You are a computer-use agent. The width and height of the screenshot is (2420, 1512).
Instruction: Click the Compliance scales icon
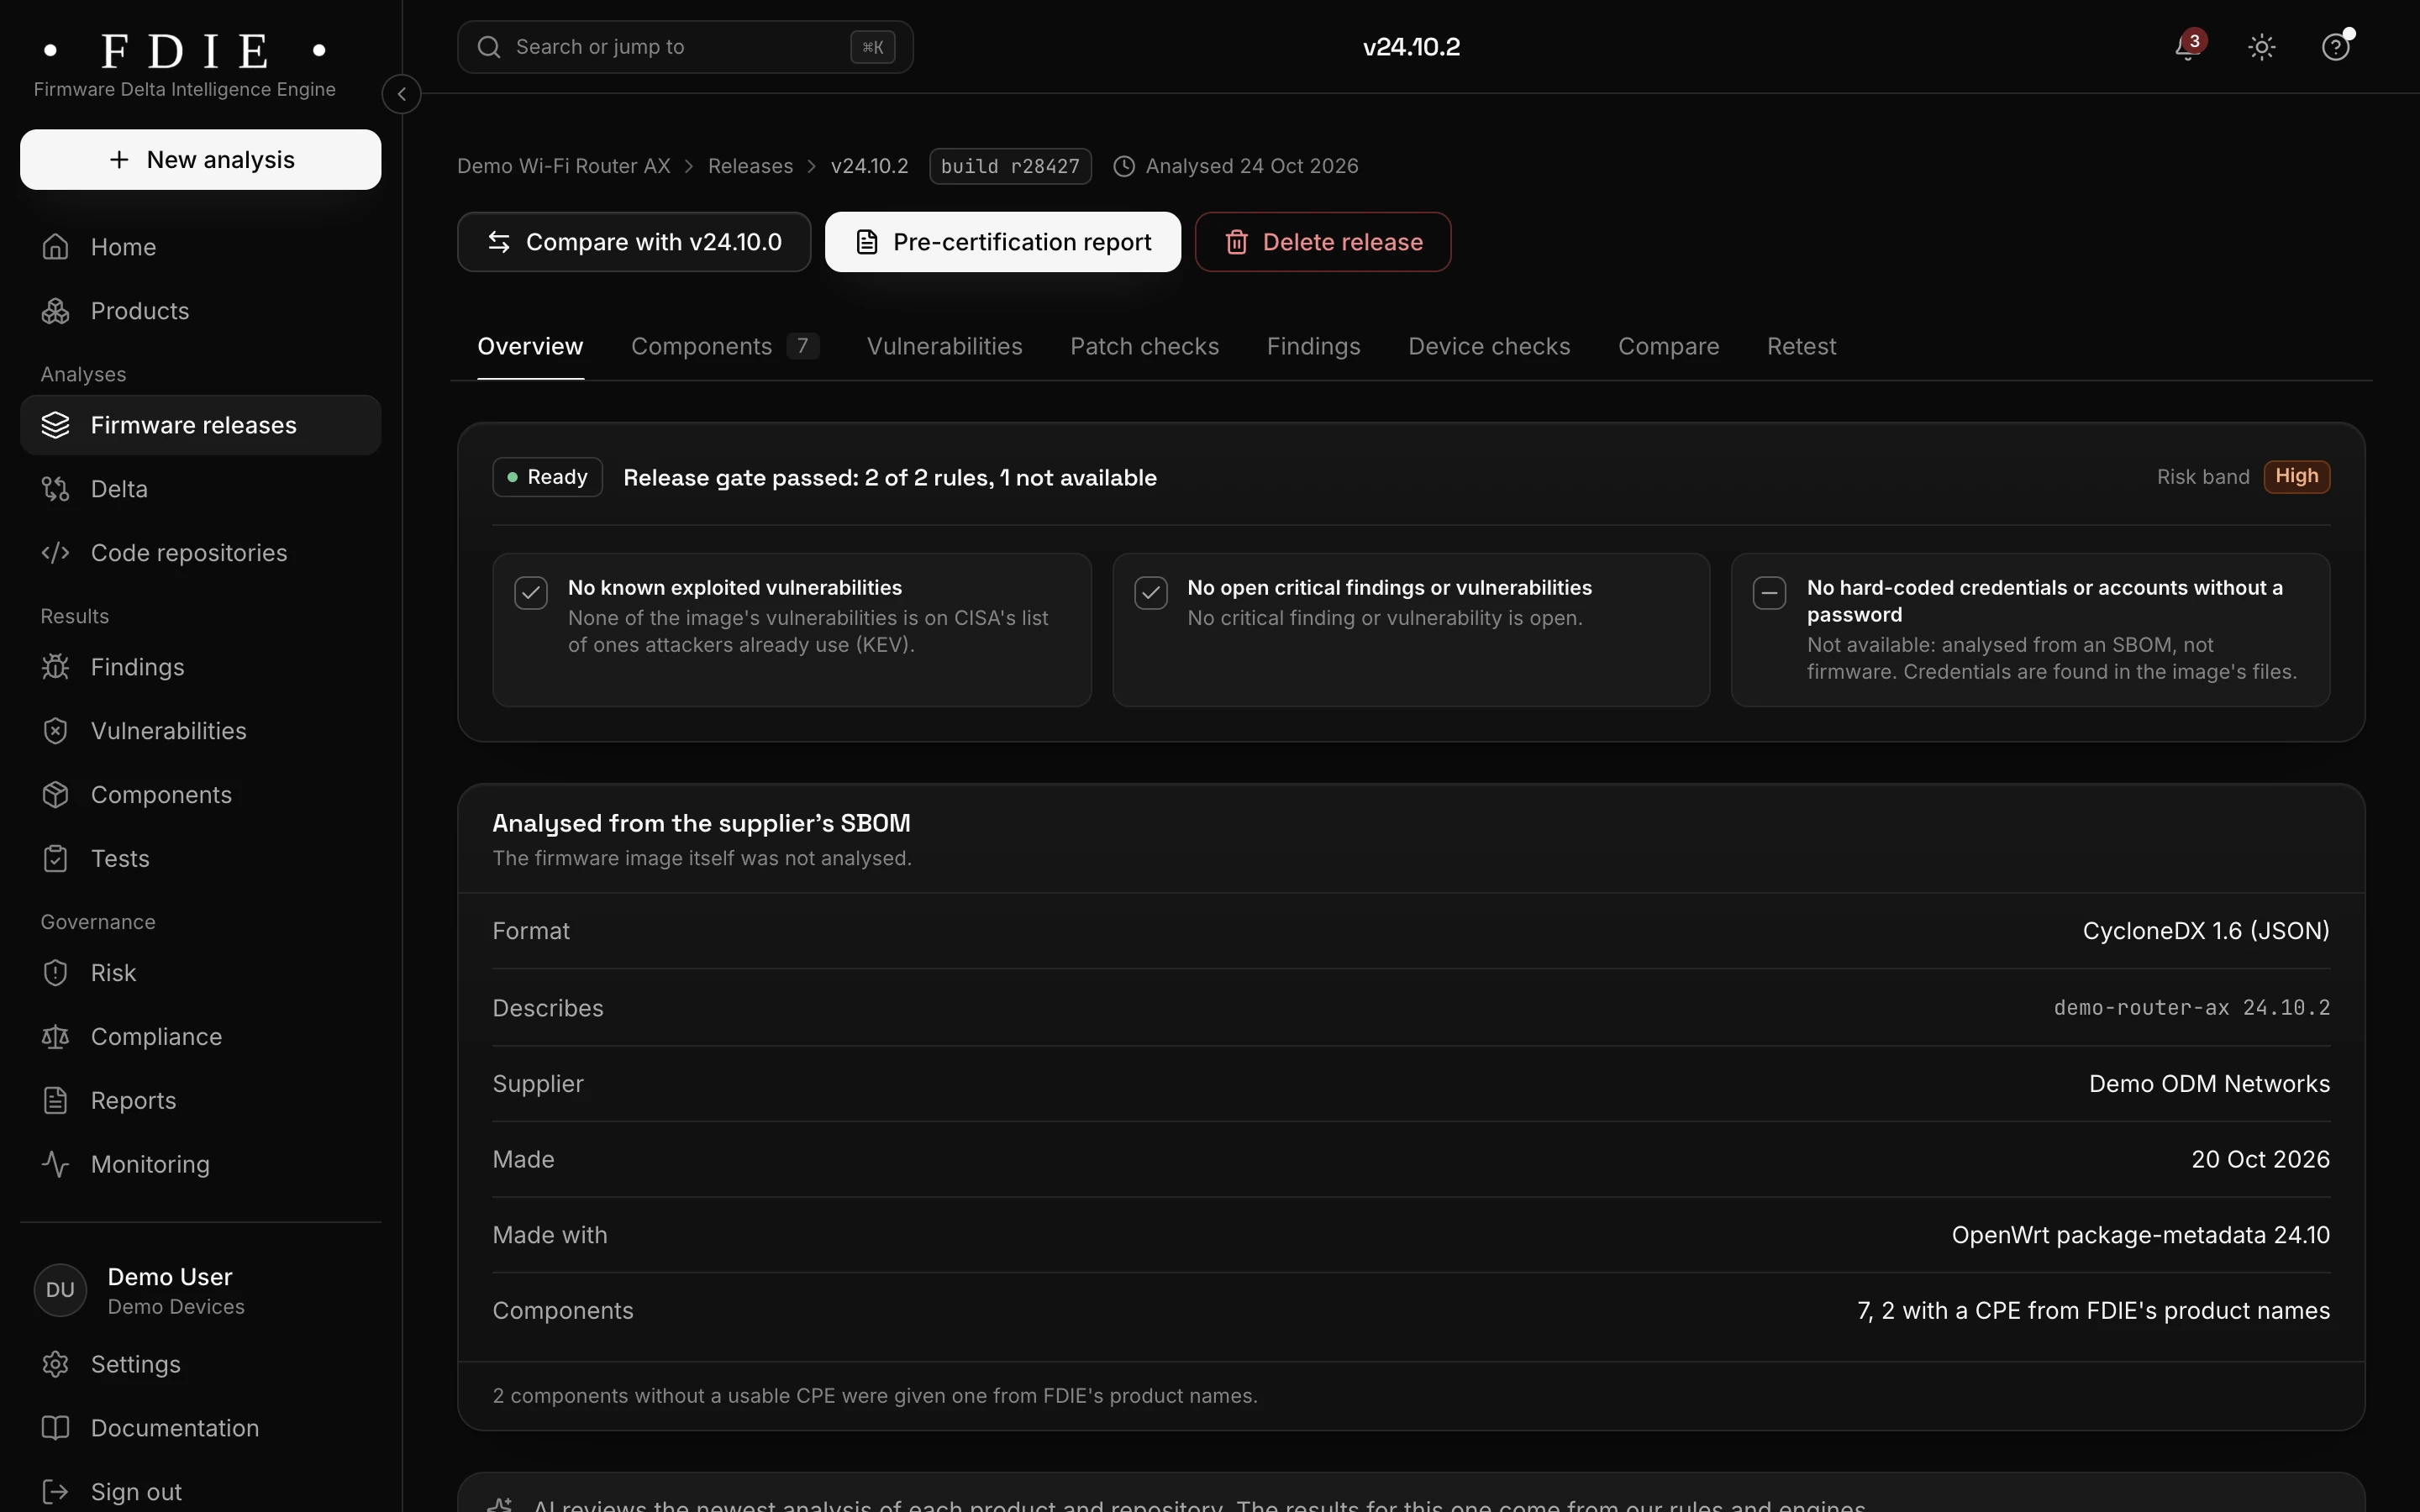56,1036
